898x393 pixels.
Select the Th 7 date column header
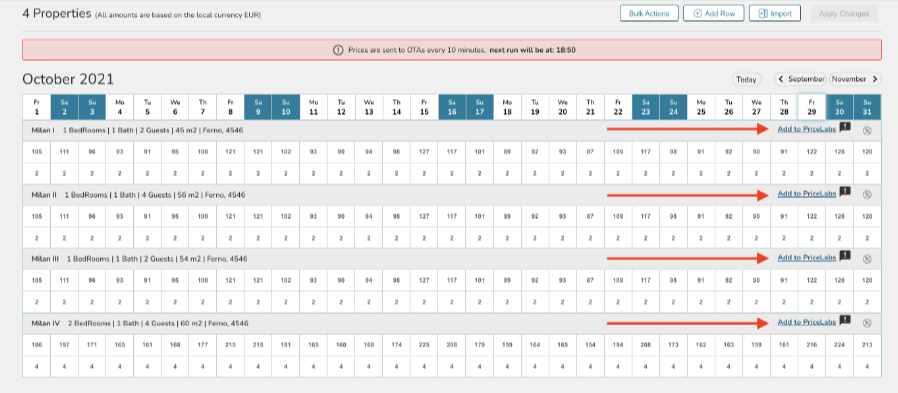[203, 107]
